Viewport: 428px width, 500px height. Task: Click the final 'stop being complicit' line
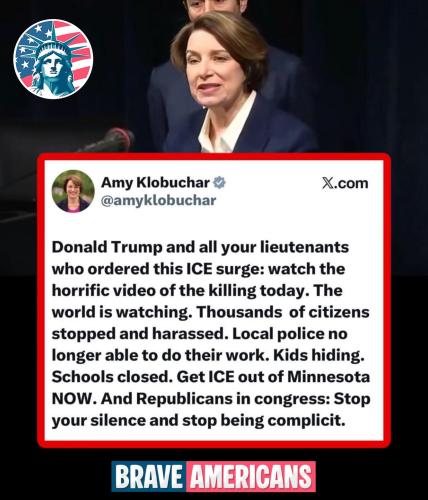[198, 421]
